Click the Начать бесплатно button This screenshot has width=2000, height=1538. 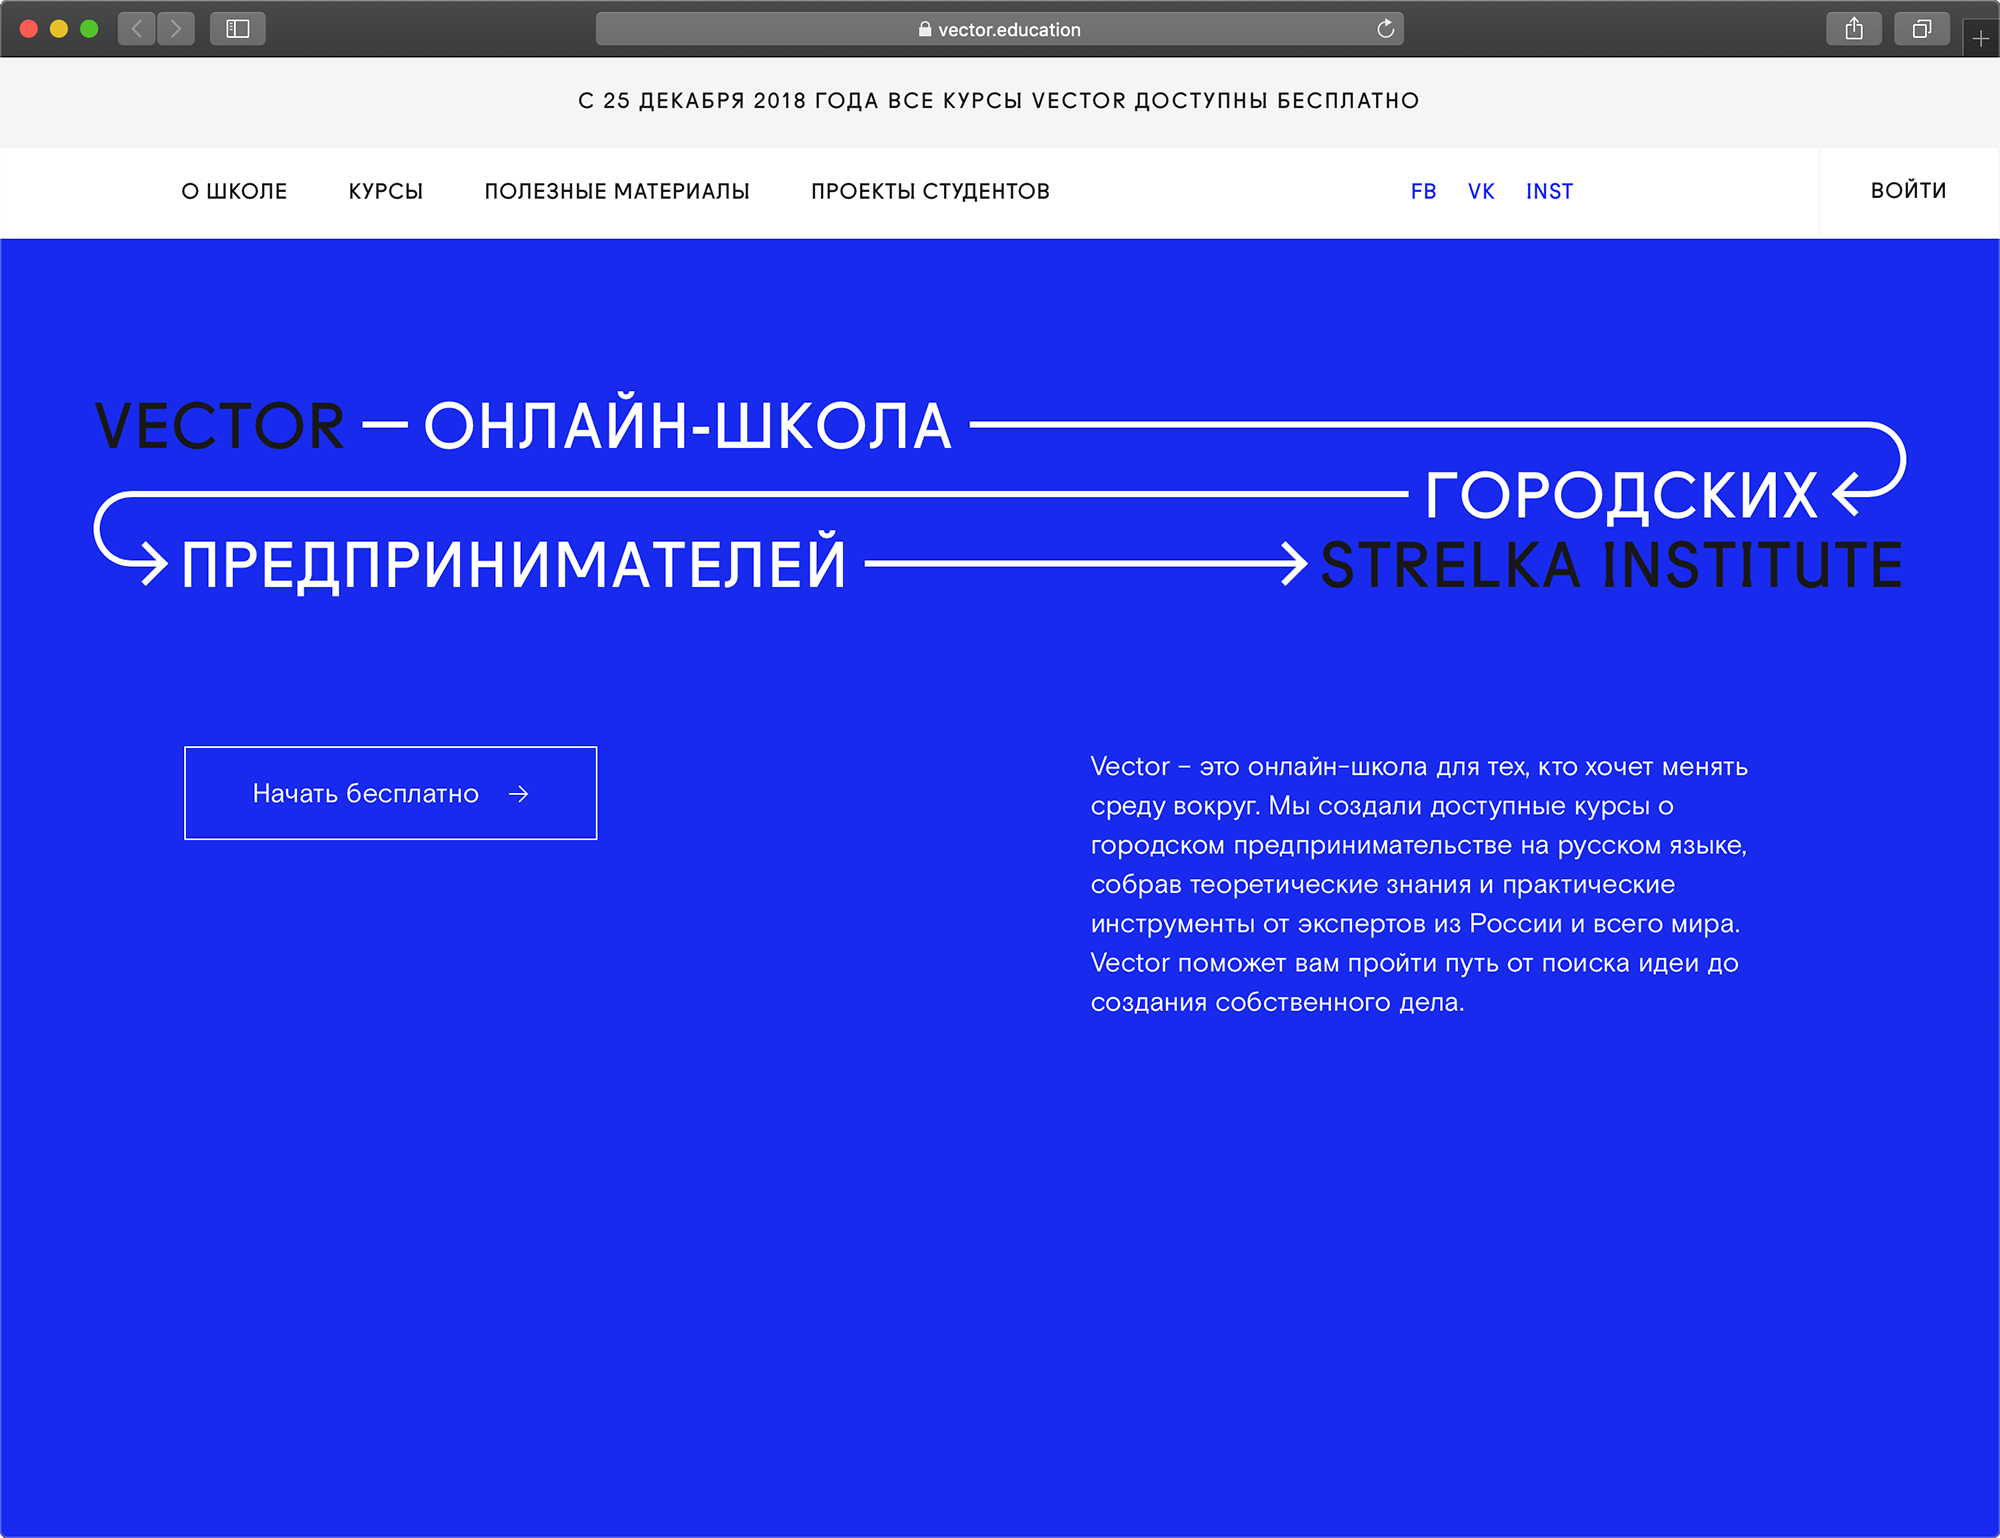390,793
